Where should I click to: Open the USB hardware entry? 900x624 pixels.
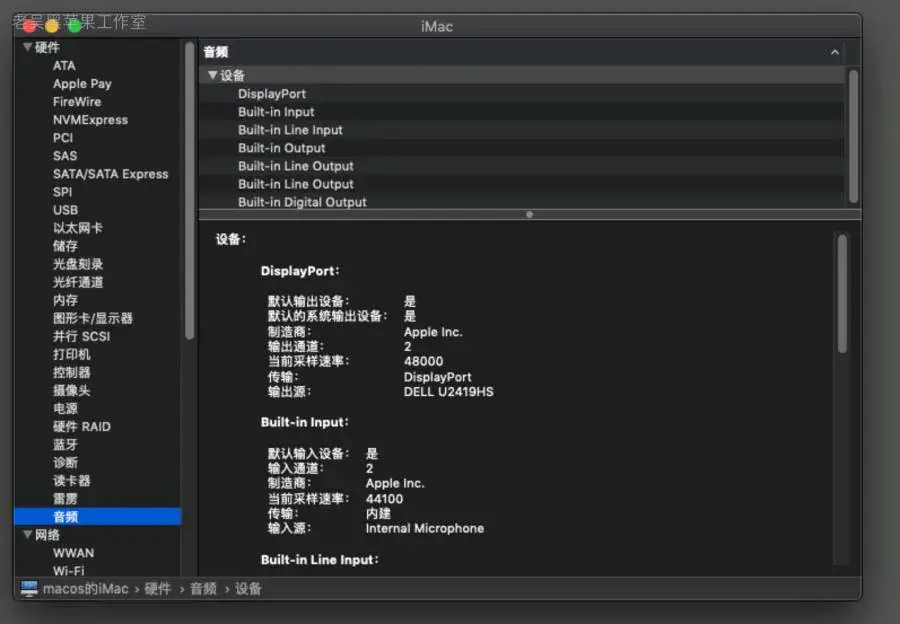coord(65,210)
